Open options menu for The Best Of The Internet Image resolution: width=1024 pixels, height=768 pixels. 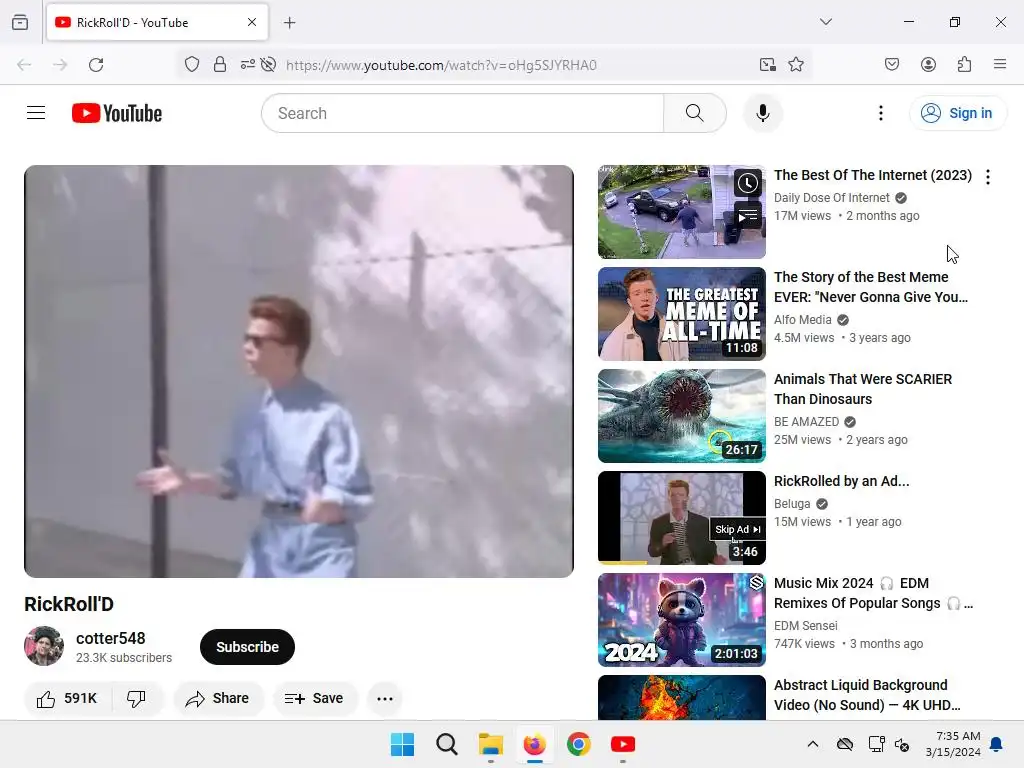(987, 177)
